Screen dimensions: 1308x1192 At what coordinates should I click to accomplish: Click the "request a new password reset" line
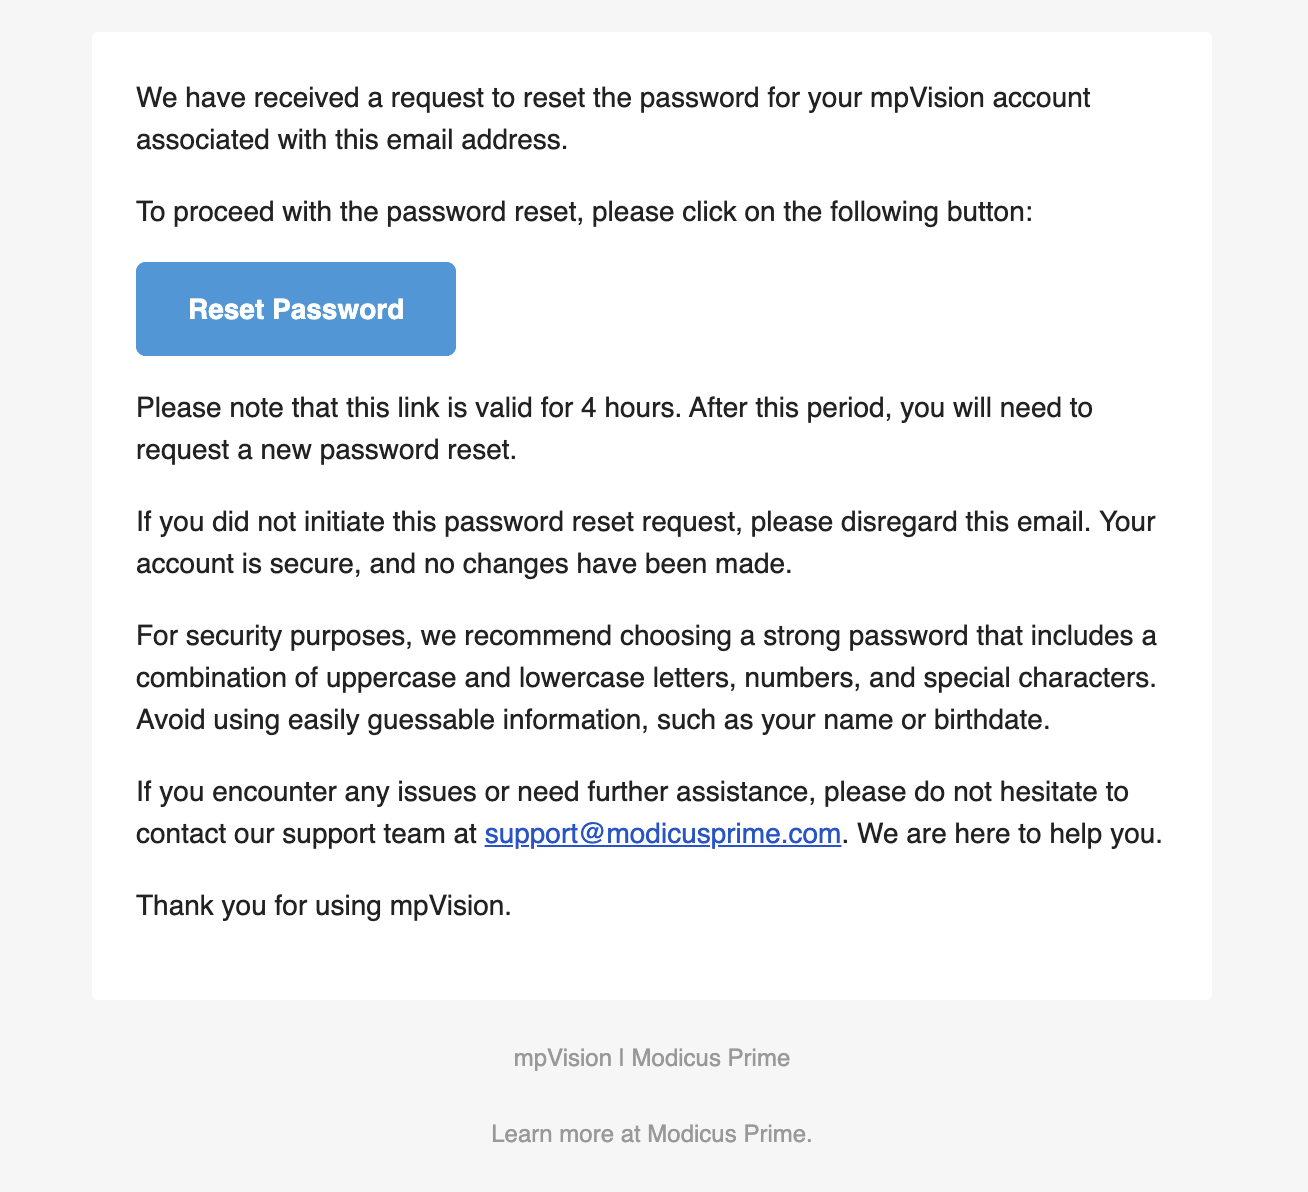(326, 450)
